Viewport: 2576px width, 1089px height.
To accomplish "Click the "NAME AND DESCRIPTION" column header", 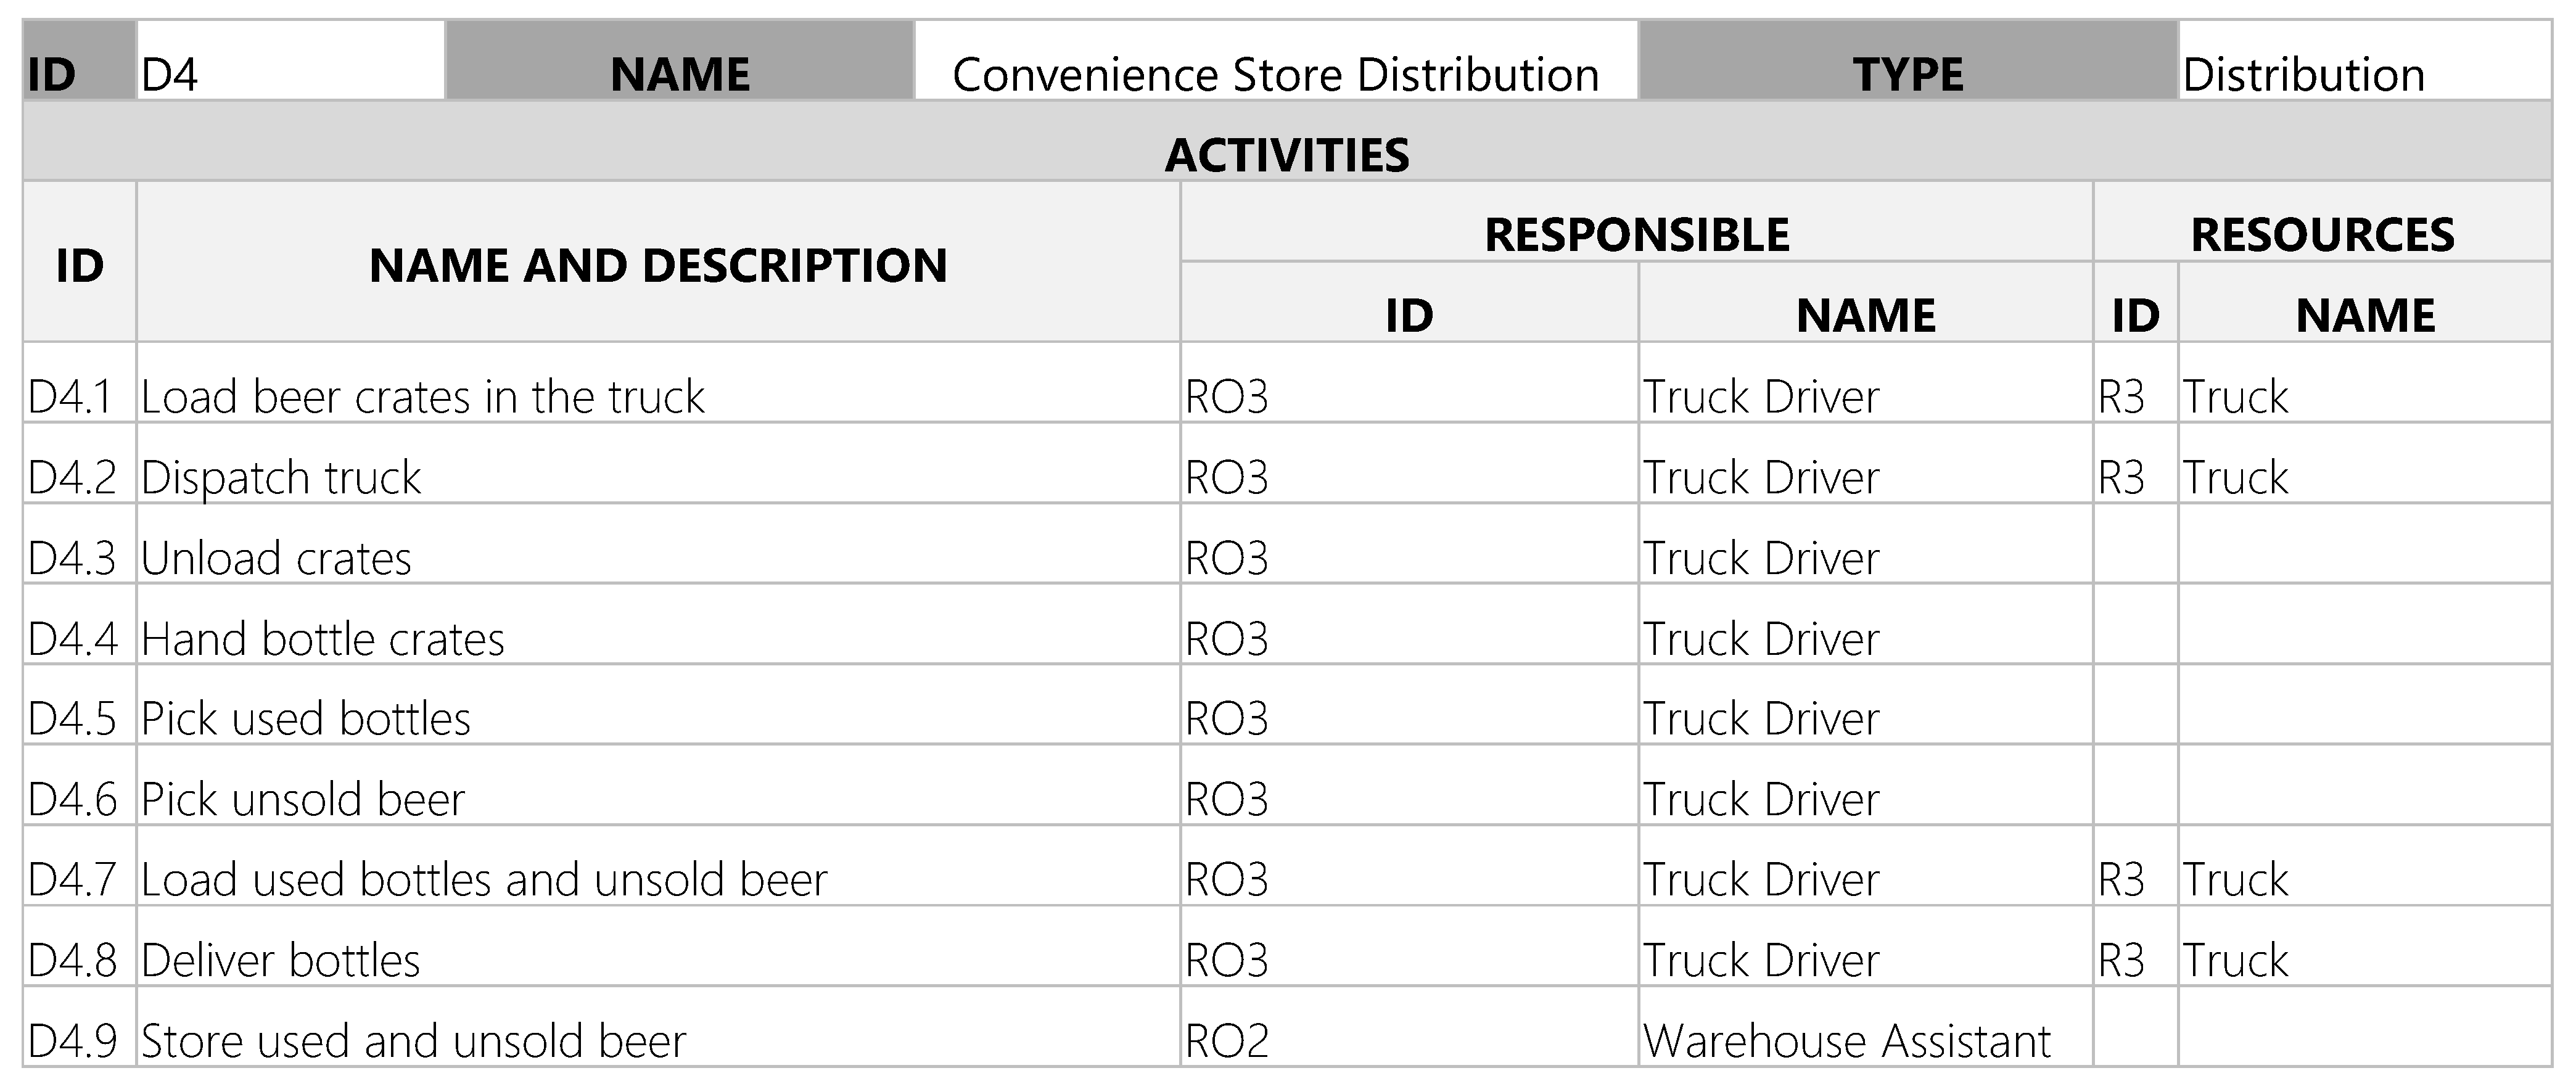I will [657, 265].
